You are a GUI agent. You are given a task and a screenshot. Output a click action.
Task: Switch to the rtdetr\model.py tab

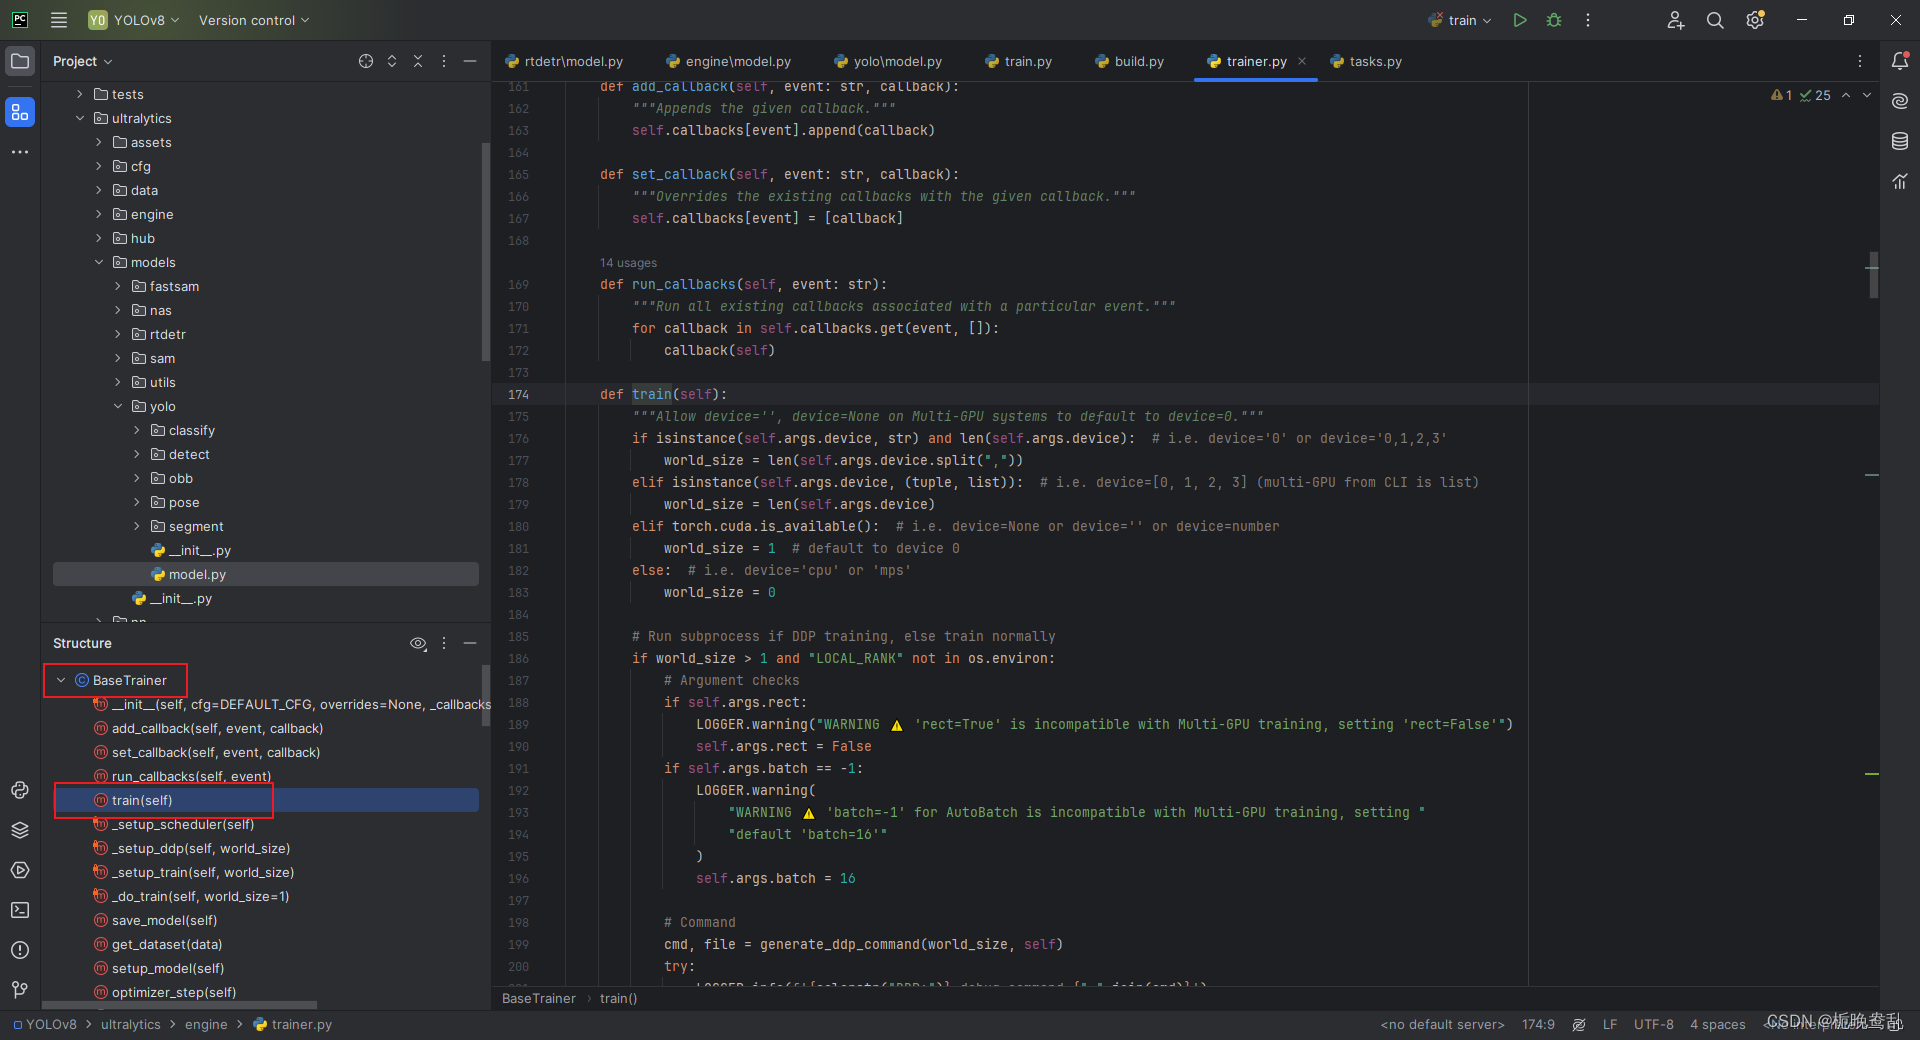[x=564, y=61]
